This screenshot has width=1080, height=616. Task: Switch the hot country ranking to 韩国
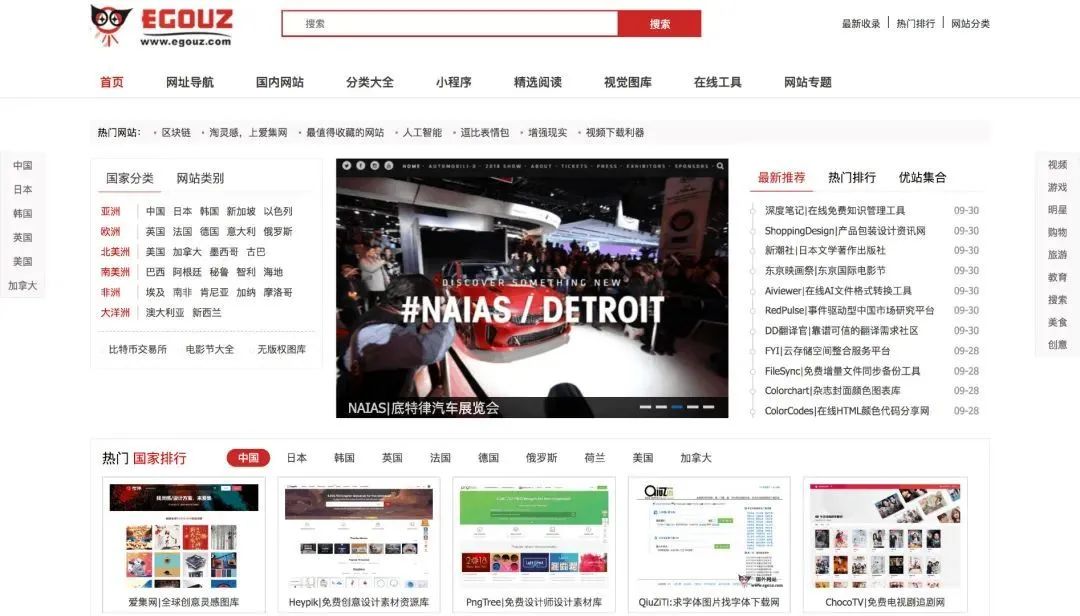(x=343, y=457)
